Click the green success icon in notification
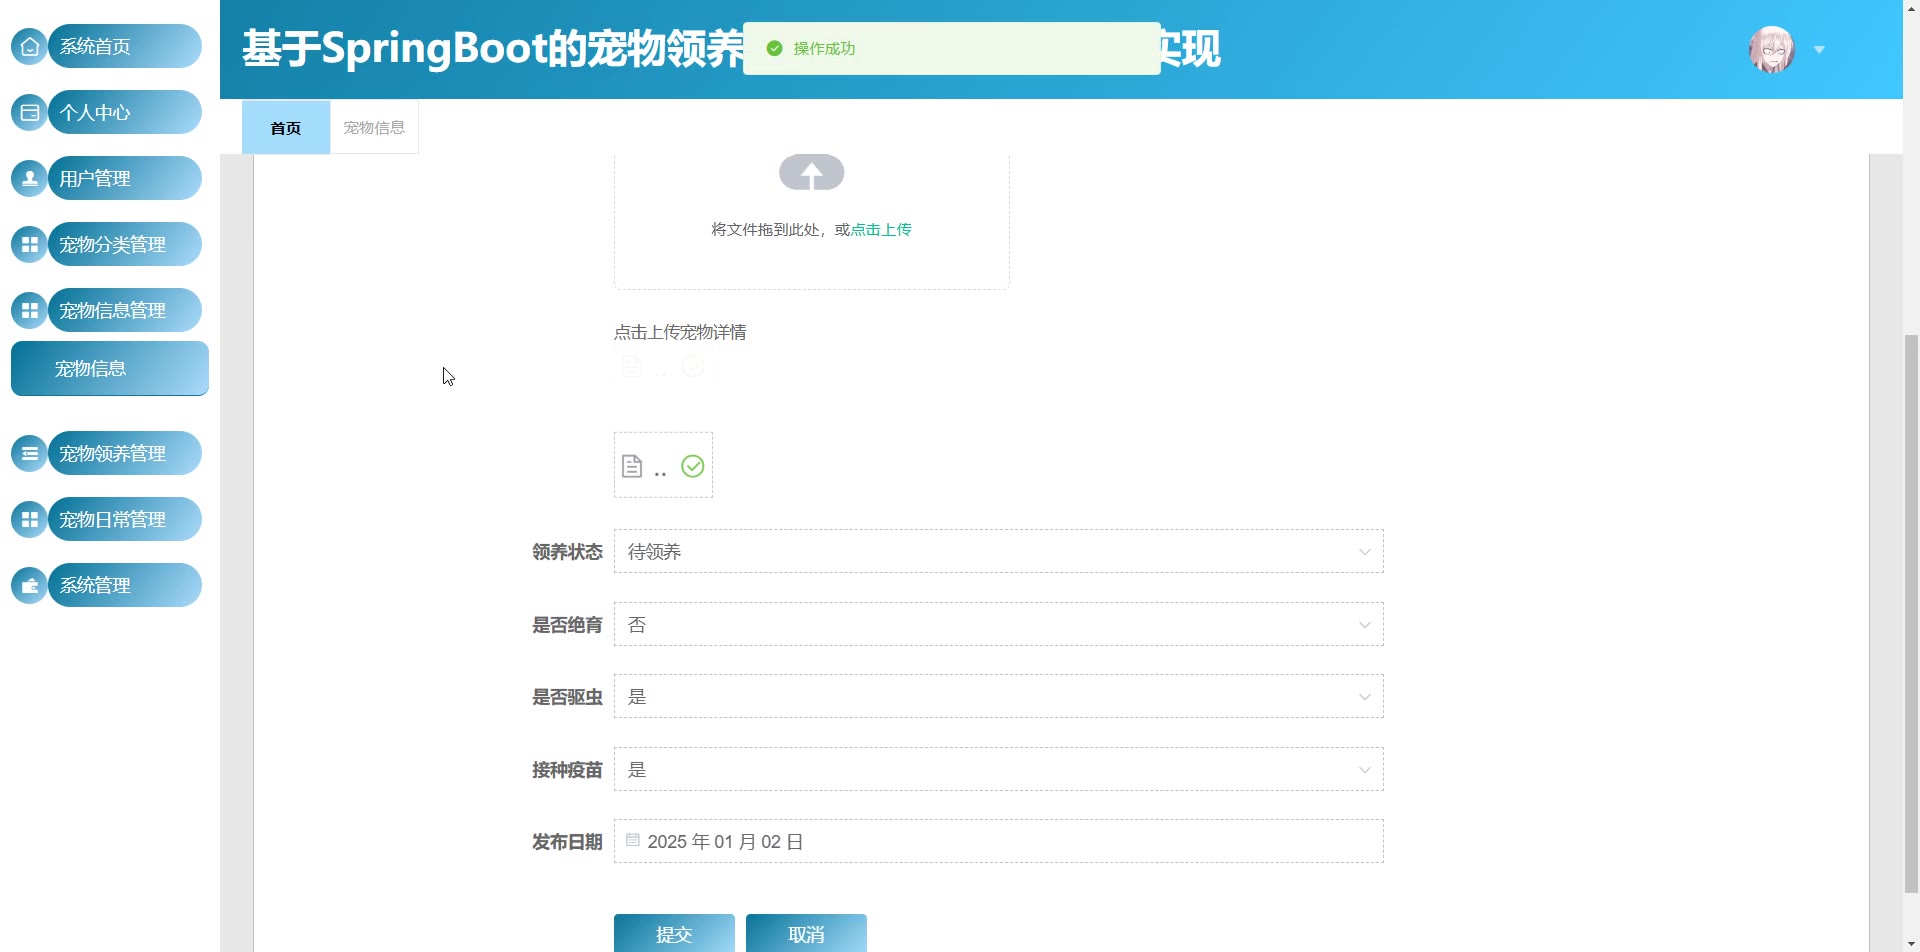The image size is (1920, 952). (774, 48)
